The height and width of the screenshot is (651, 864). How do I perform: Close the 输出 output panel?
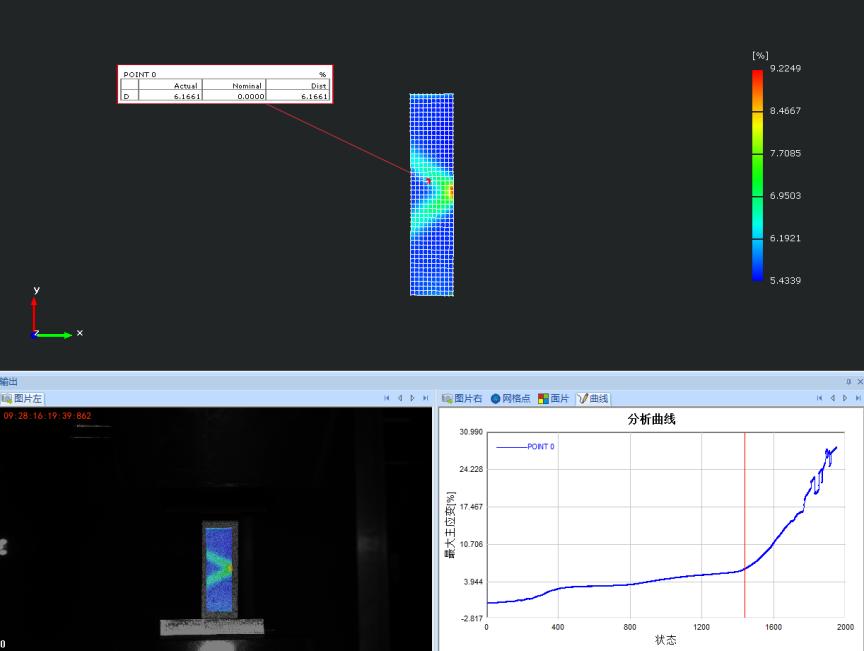[x=858, y=382]
